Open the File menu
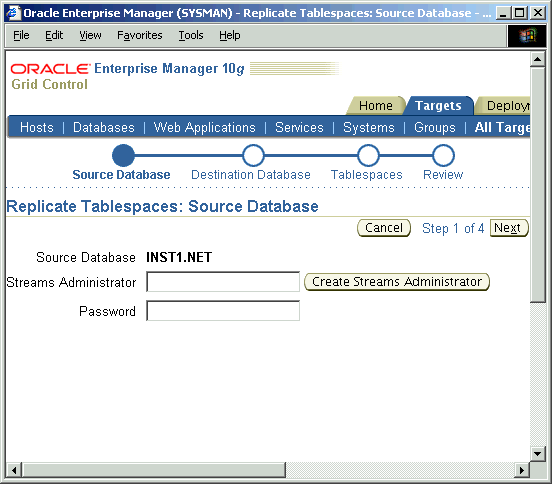This screenshot has height=484, width=552. [21, 36]
